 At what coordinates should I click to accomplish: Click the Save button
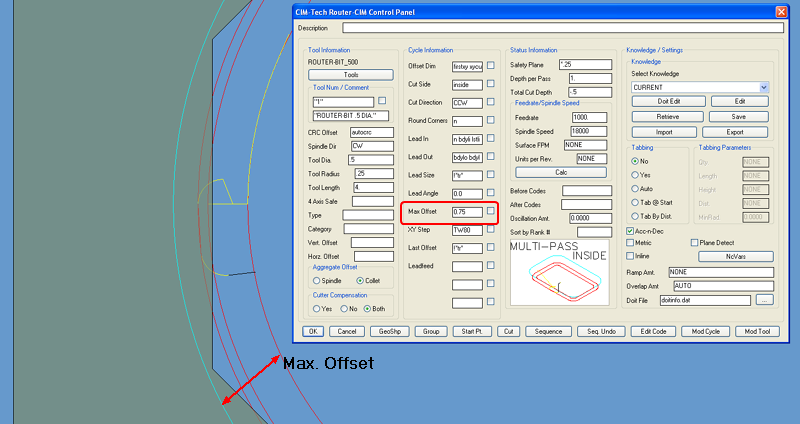click(738, 117)
